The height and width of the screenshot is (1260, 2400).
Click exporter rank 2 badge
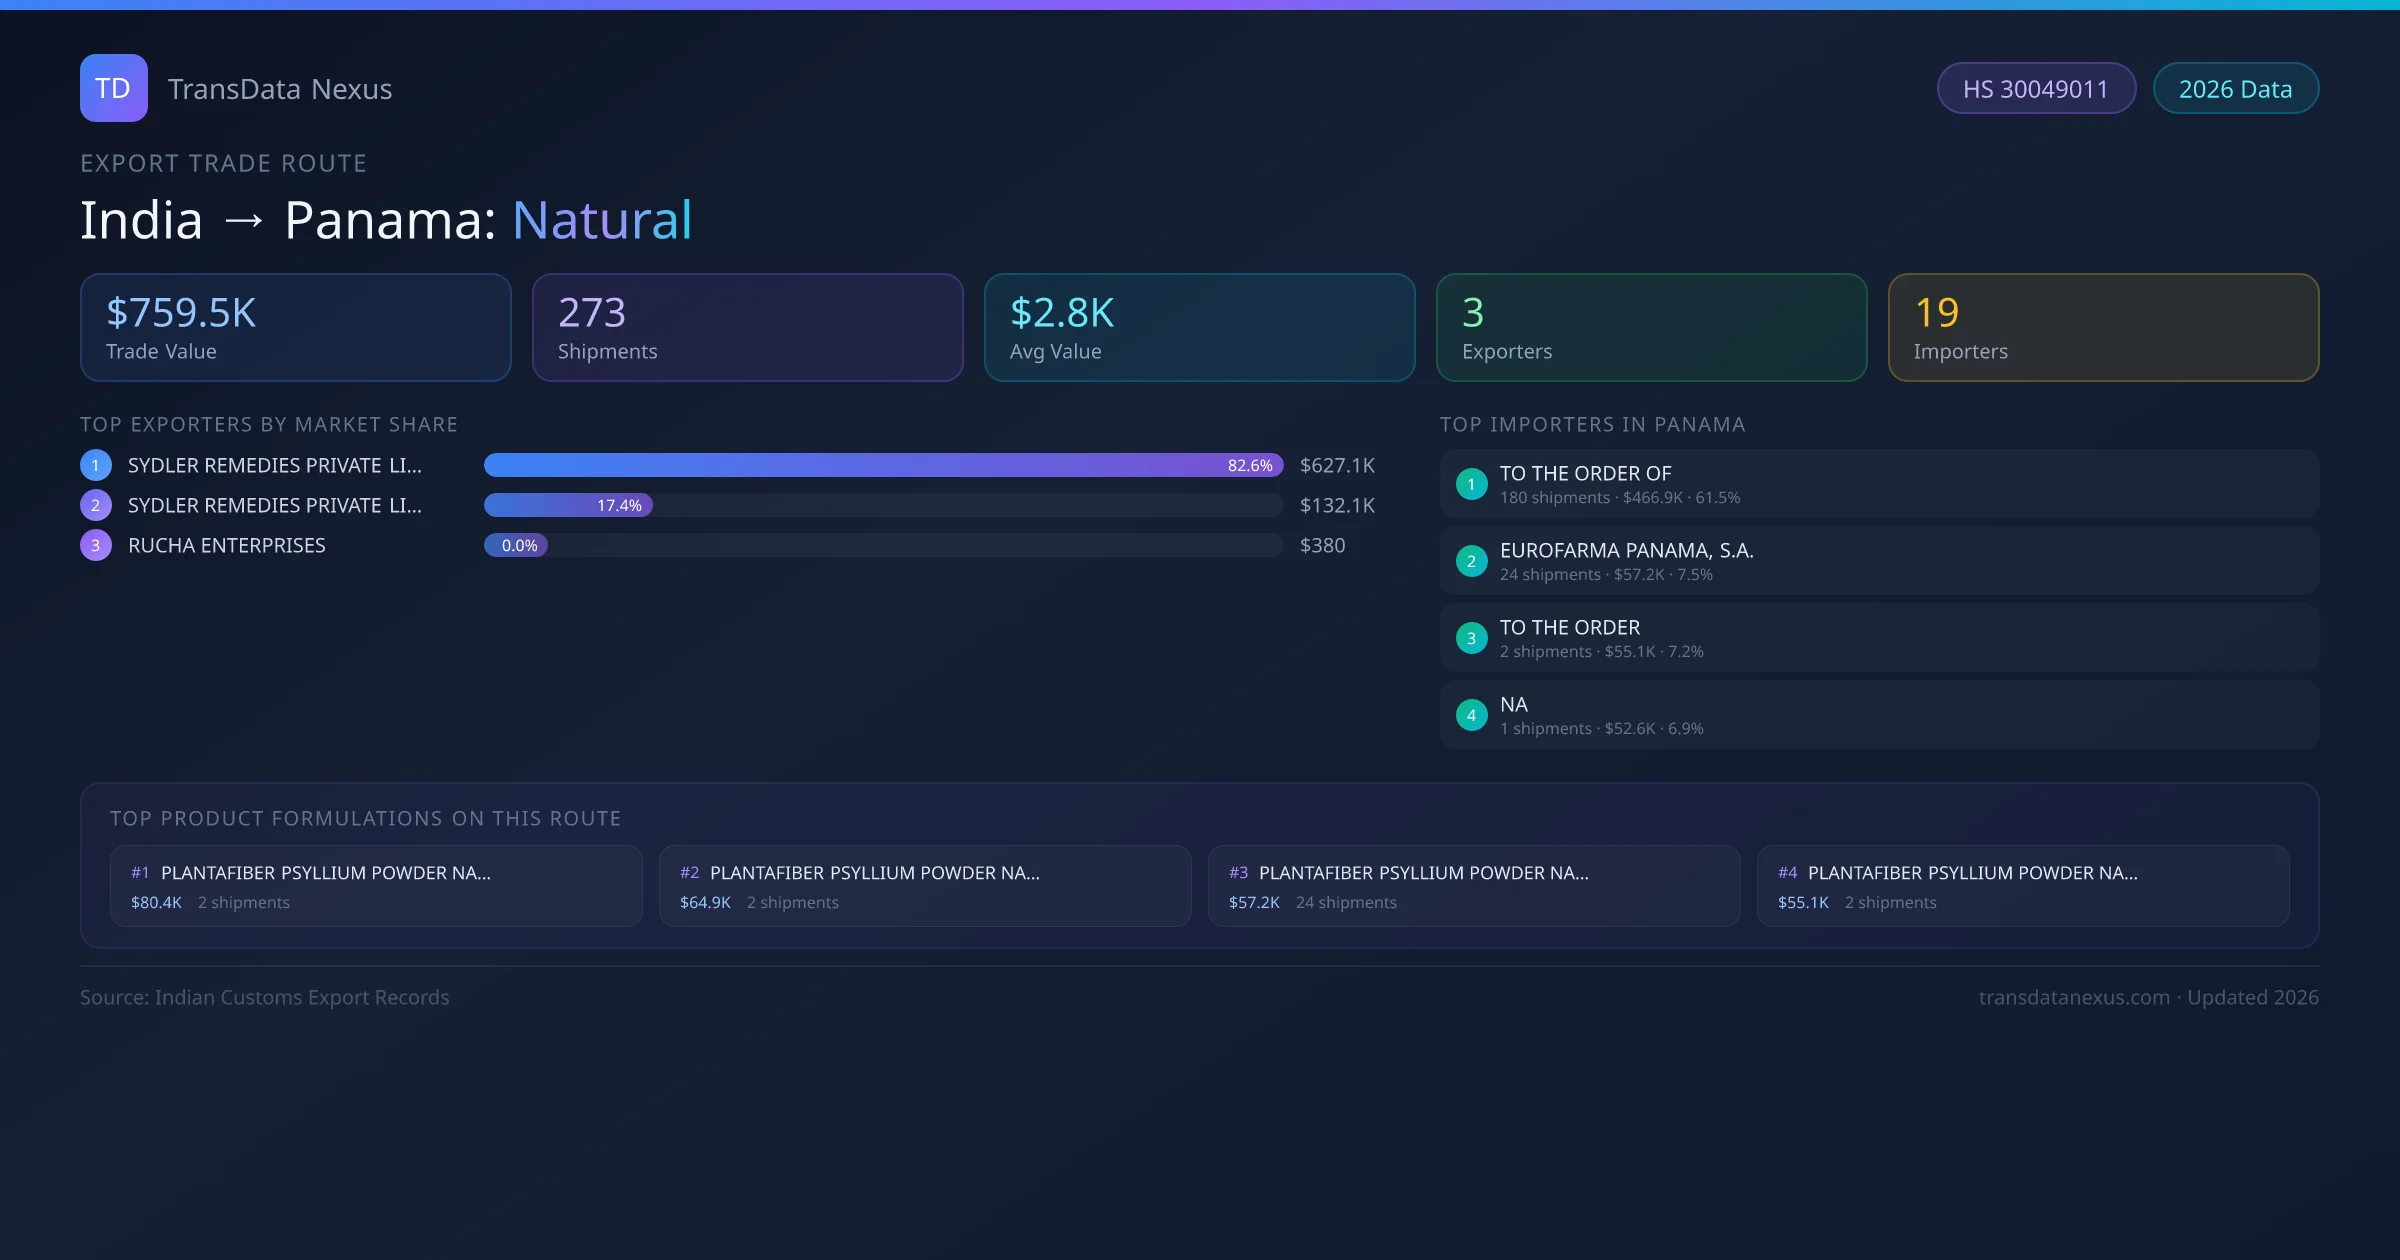pos(96,505)
